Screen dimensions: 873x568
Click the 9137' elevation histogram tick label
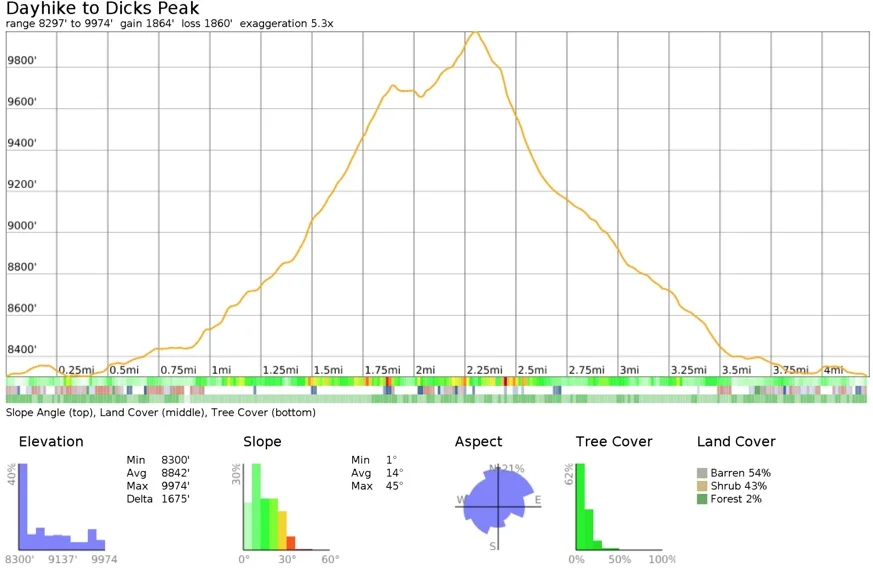tap(62, 559)
